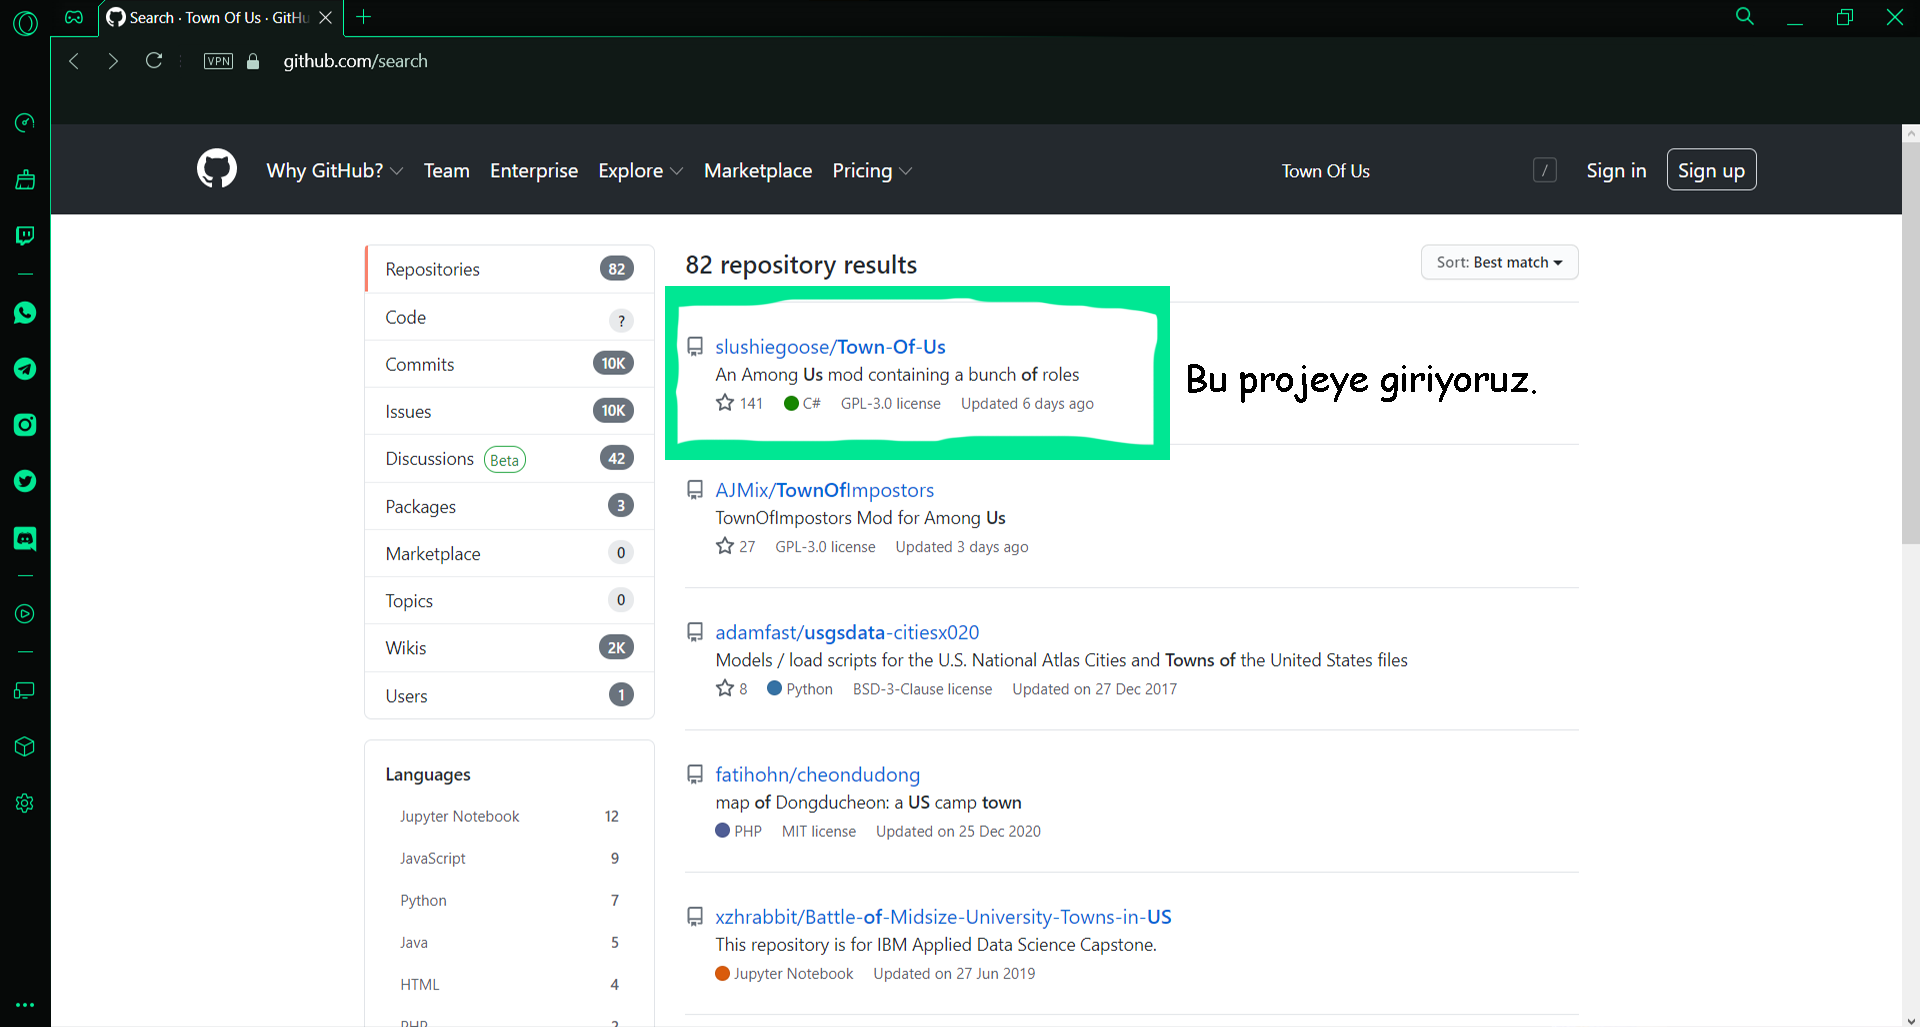Open fatihohn/cheondudong repository
The image size is (1920, 1027).
coord(817,774)
